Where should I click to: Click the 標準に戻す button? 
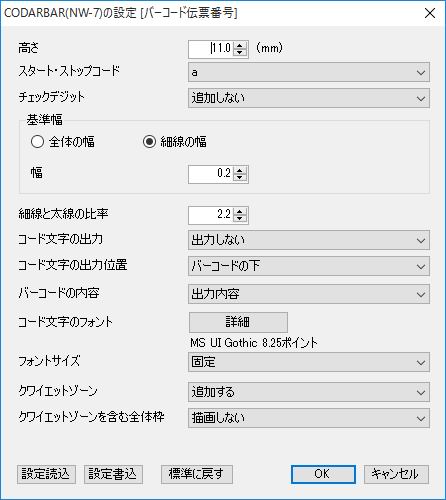pyautogui.click(x=197, y=474)
